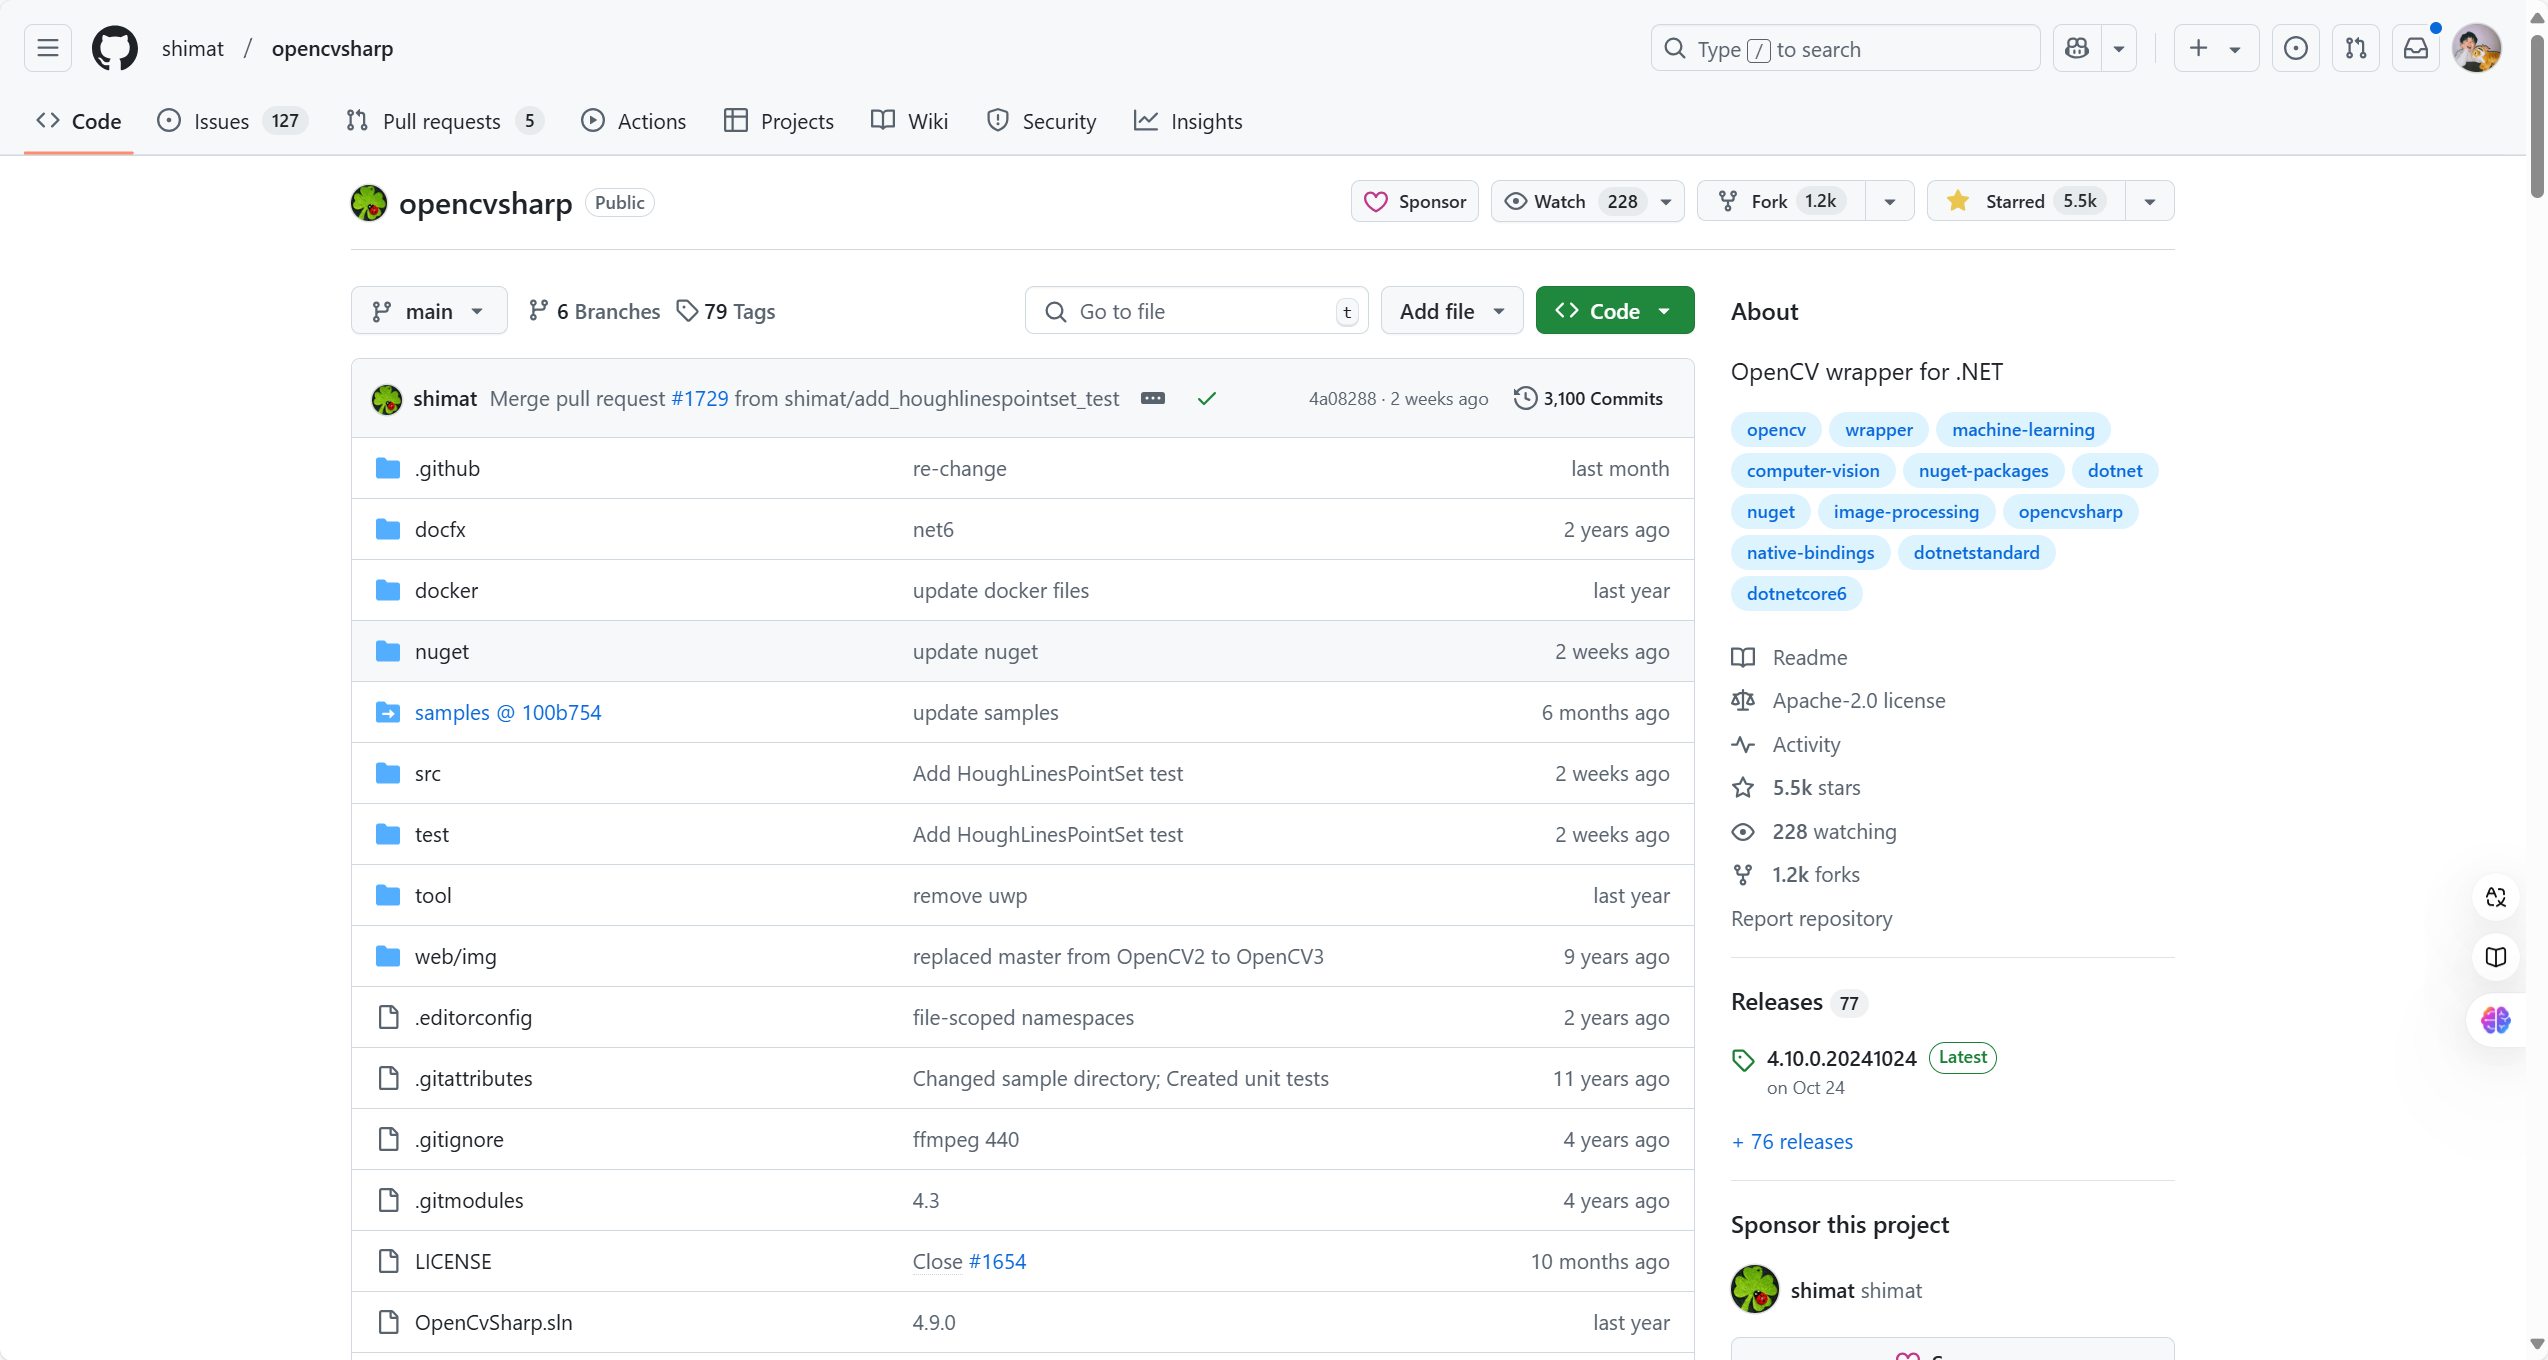
Task: Open the Copilot chat icon
Action: pos(2077,48)
